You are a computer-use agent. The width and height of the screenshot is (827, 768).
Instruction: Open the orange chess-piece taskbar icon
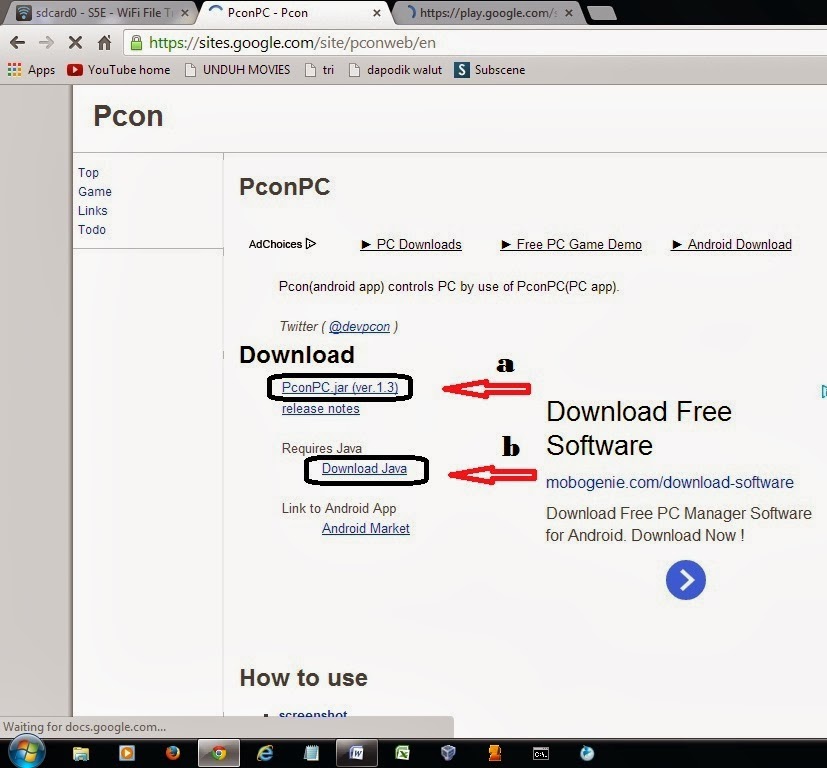click(x=495, y=753)
